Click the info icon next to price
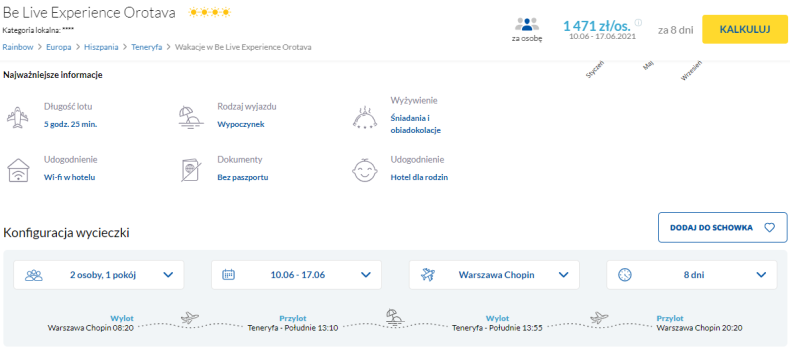This screenshot has height=360, width=790. [x=638, y=23]
